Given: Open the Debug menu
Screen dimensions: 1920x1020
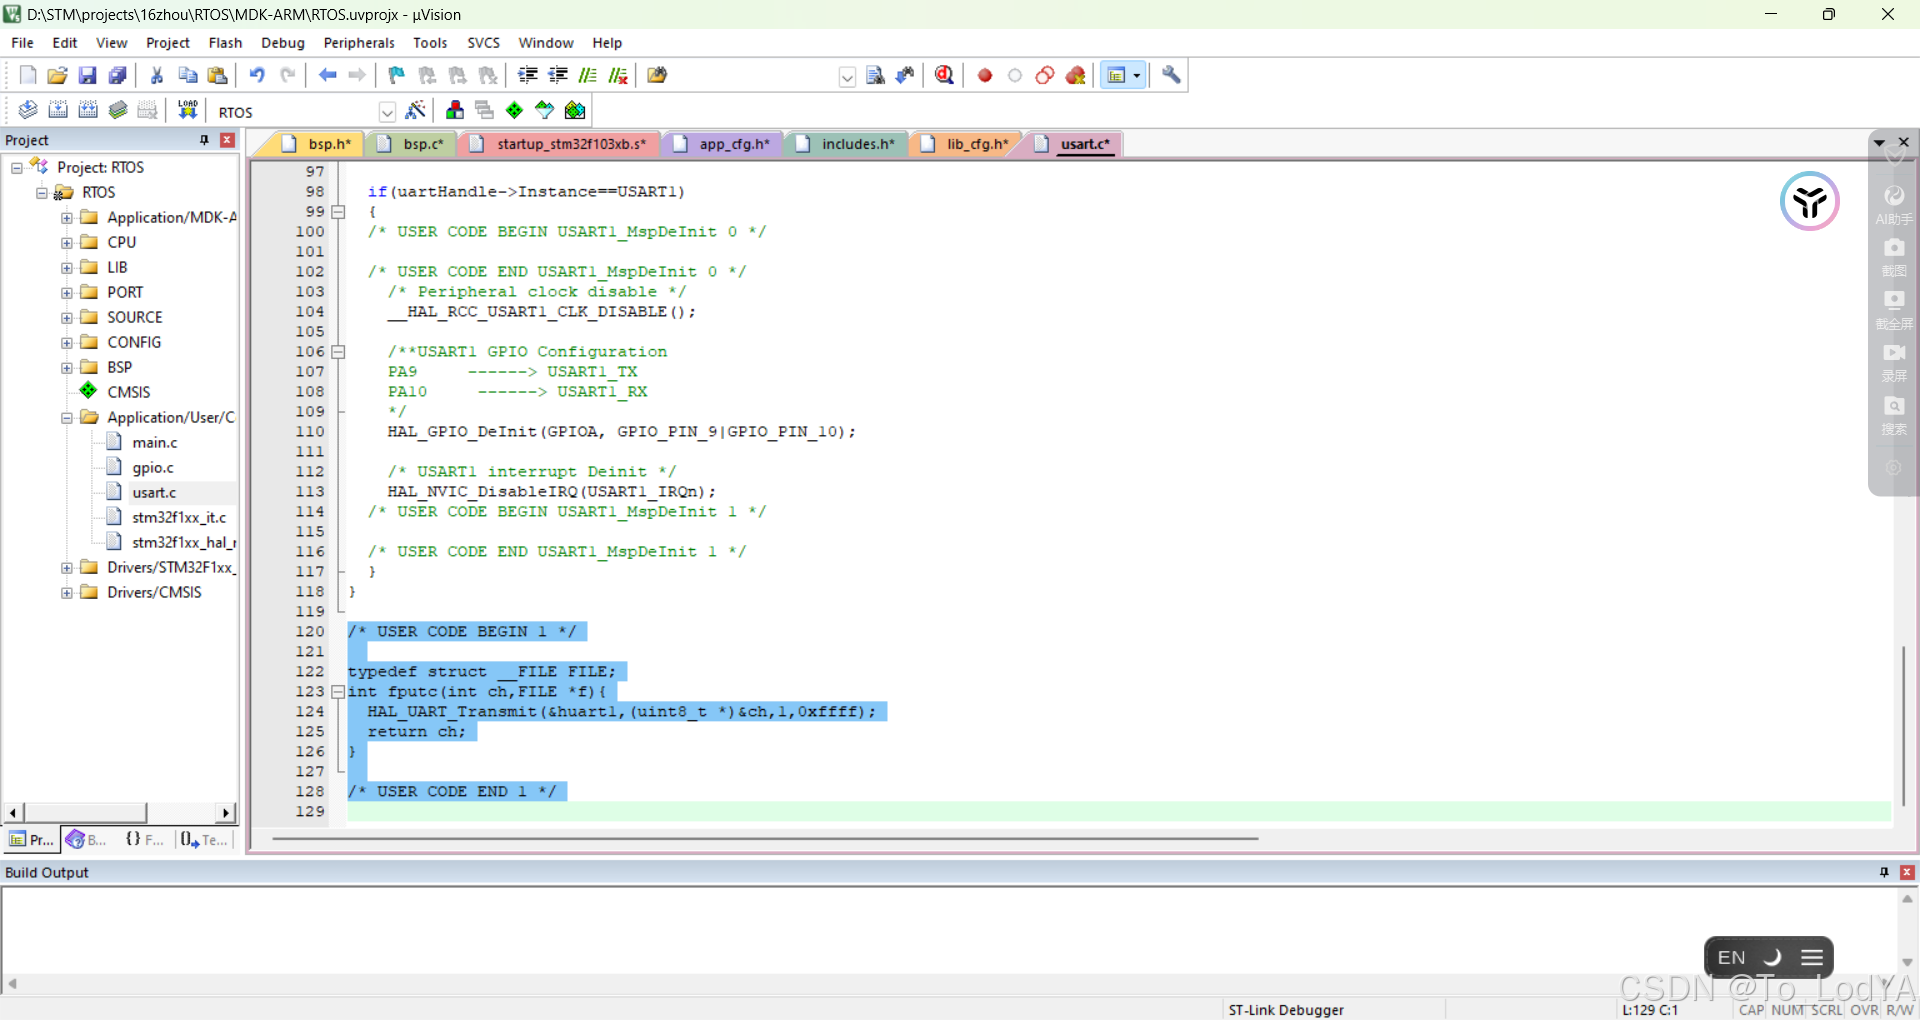Looking at the screenshot, I should tap(283, 43).
